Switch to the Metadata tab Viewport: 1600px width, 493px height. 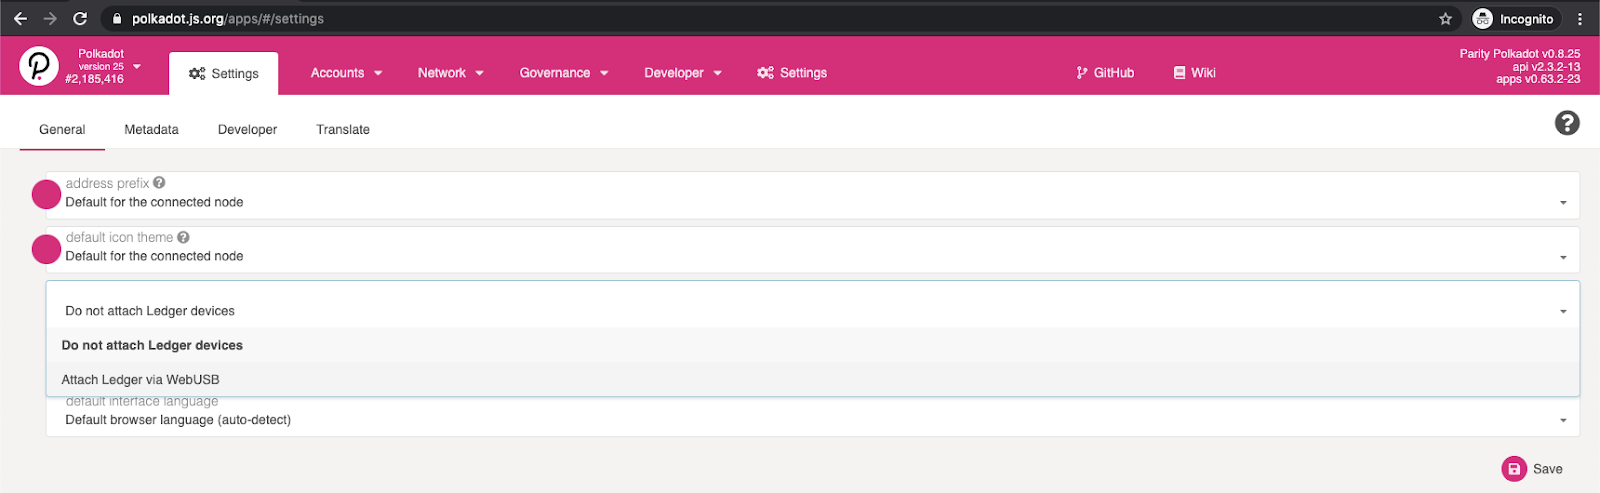click(151, 130)
